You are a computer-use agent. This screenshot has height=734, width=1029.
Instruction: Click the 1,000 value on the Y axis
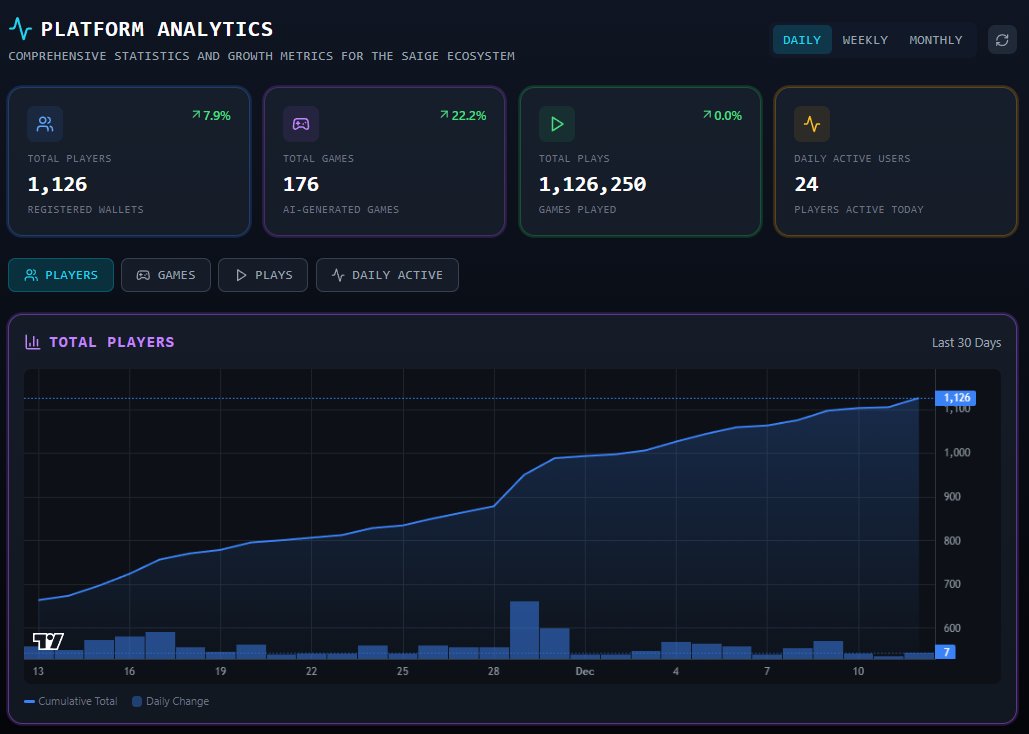pos(957,452)
